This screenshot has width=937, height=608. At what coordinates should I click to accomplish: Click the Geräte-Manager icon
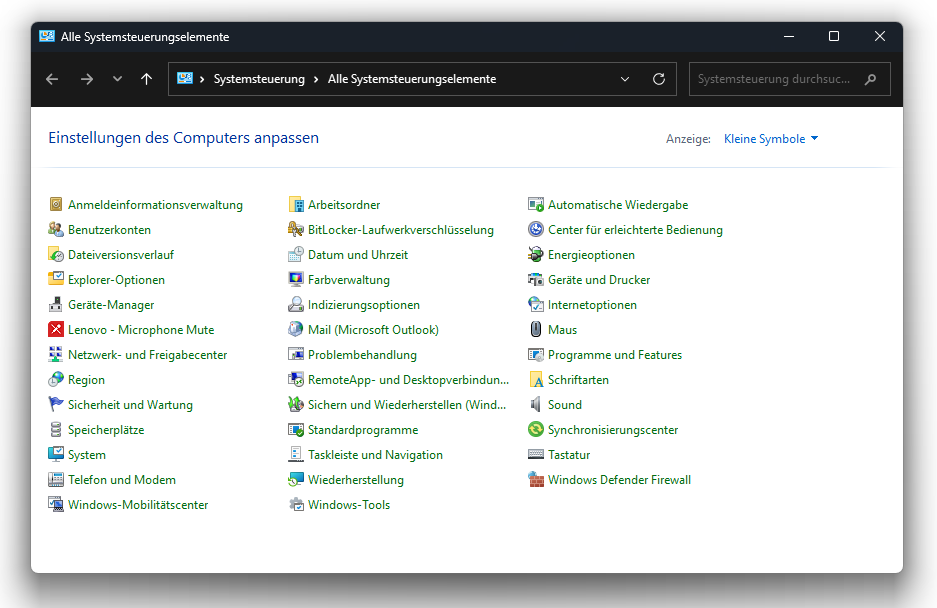coord(56,305)
